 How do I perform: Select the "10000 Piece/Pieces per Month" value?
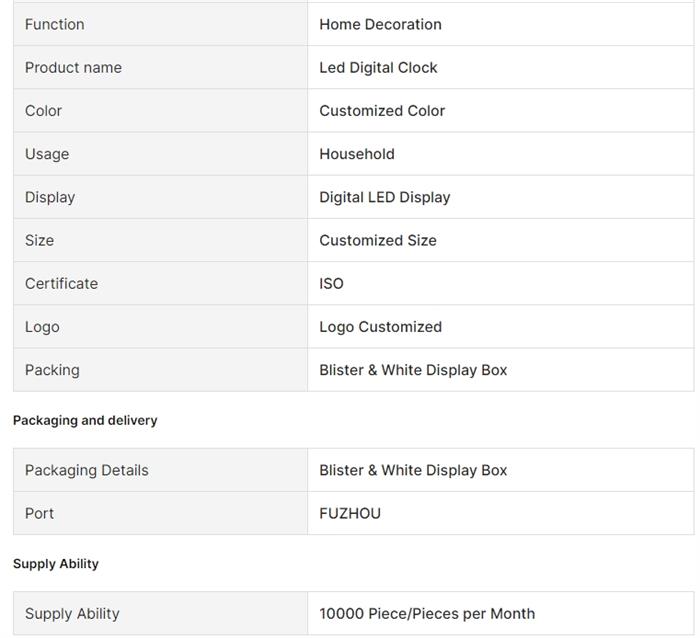click(427, 613)
